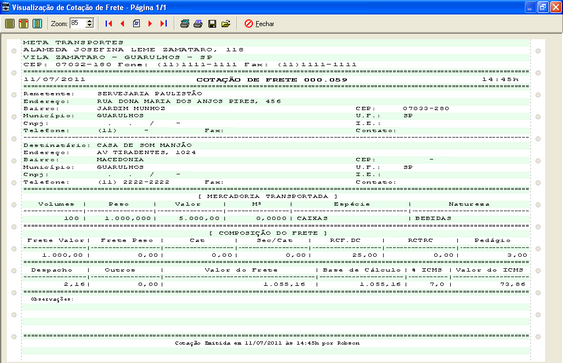Image resolution: width=563 pixels, height=363 pixels.
Task: Click Valor do Frete '1.055,16'
Action: tap(284, 284)
